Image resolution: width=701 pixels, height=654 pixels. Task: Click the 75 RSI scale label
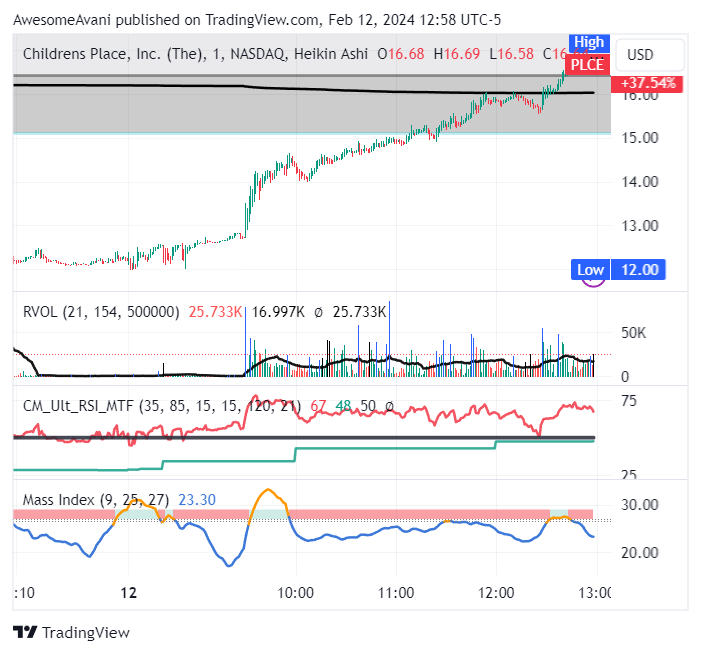tap(629, 401)
